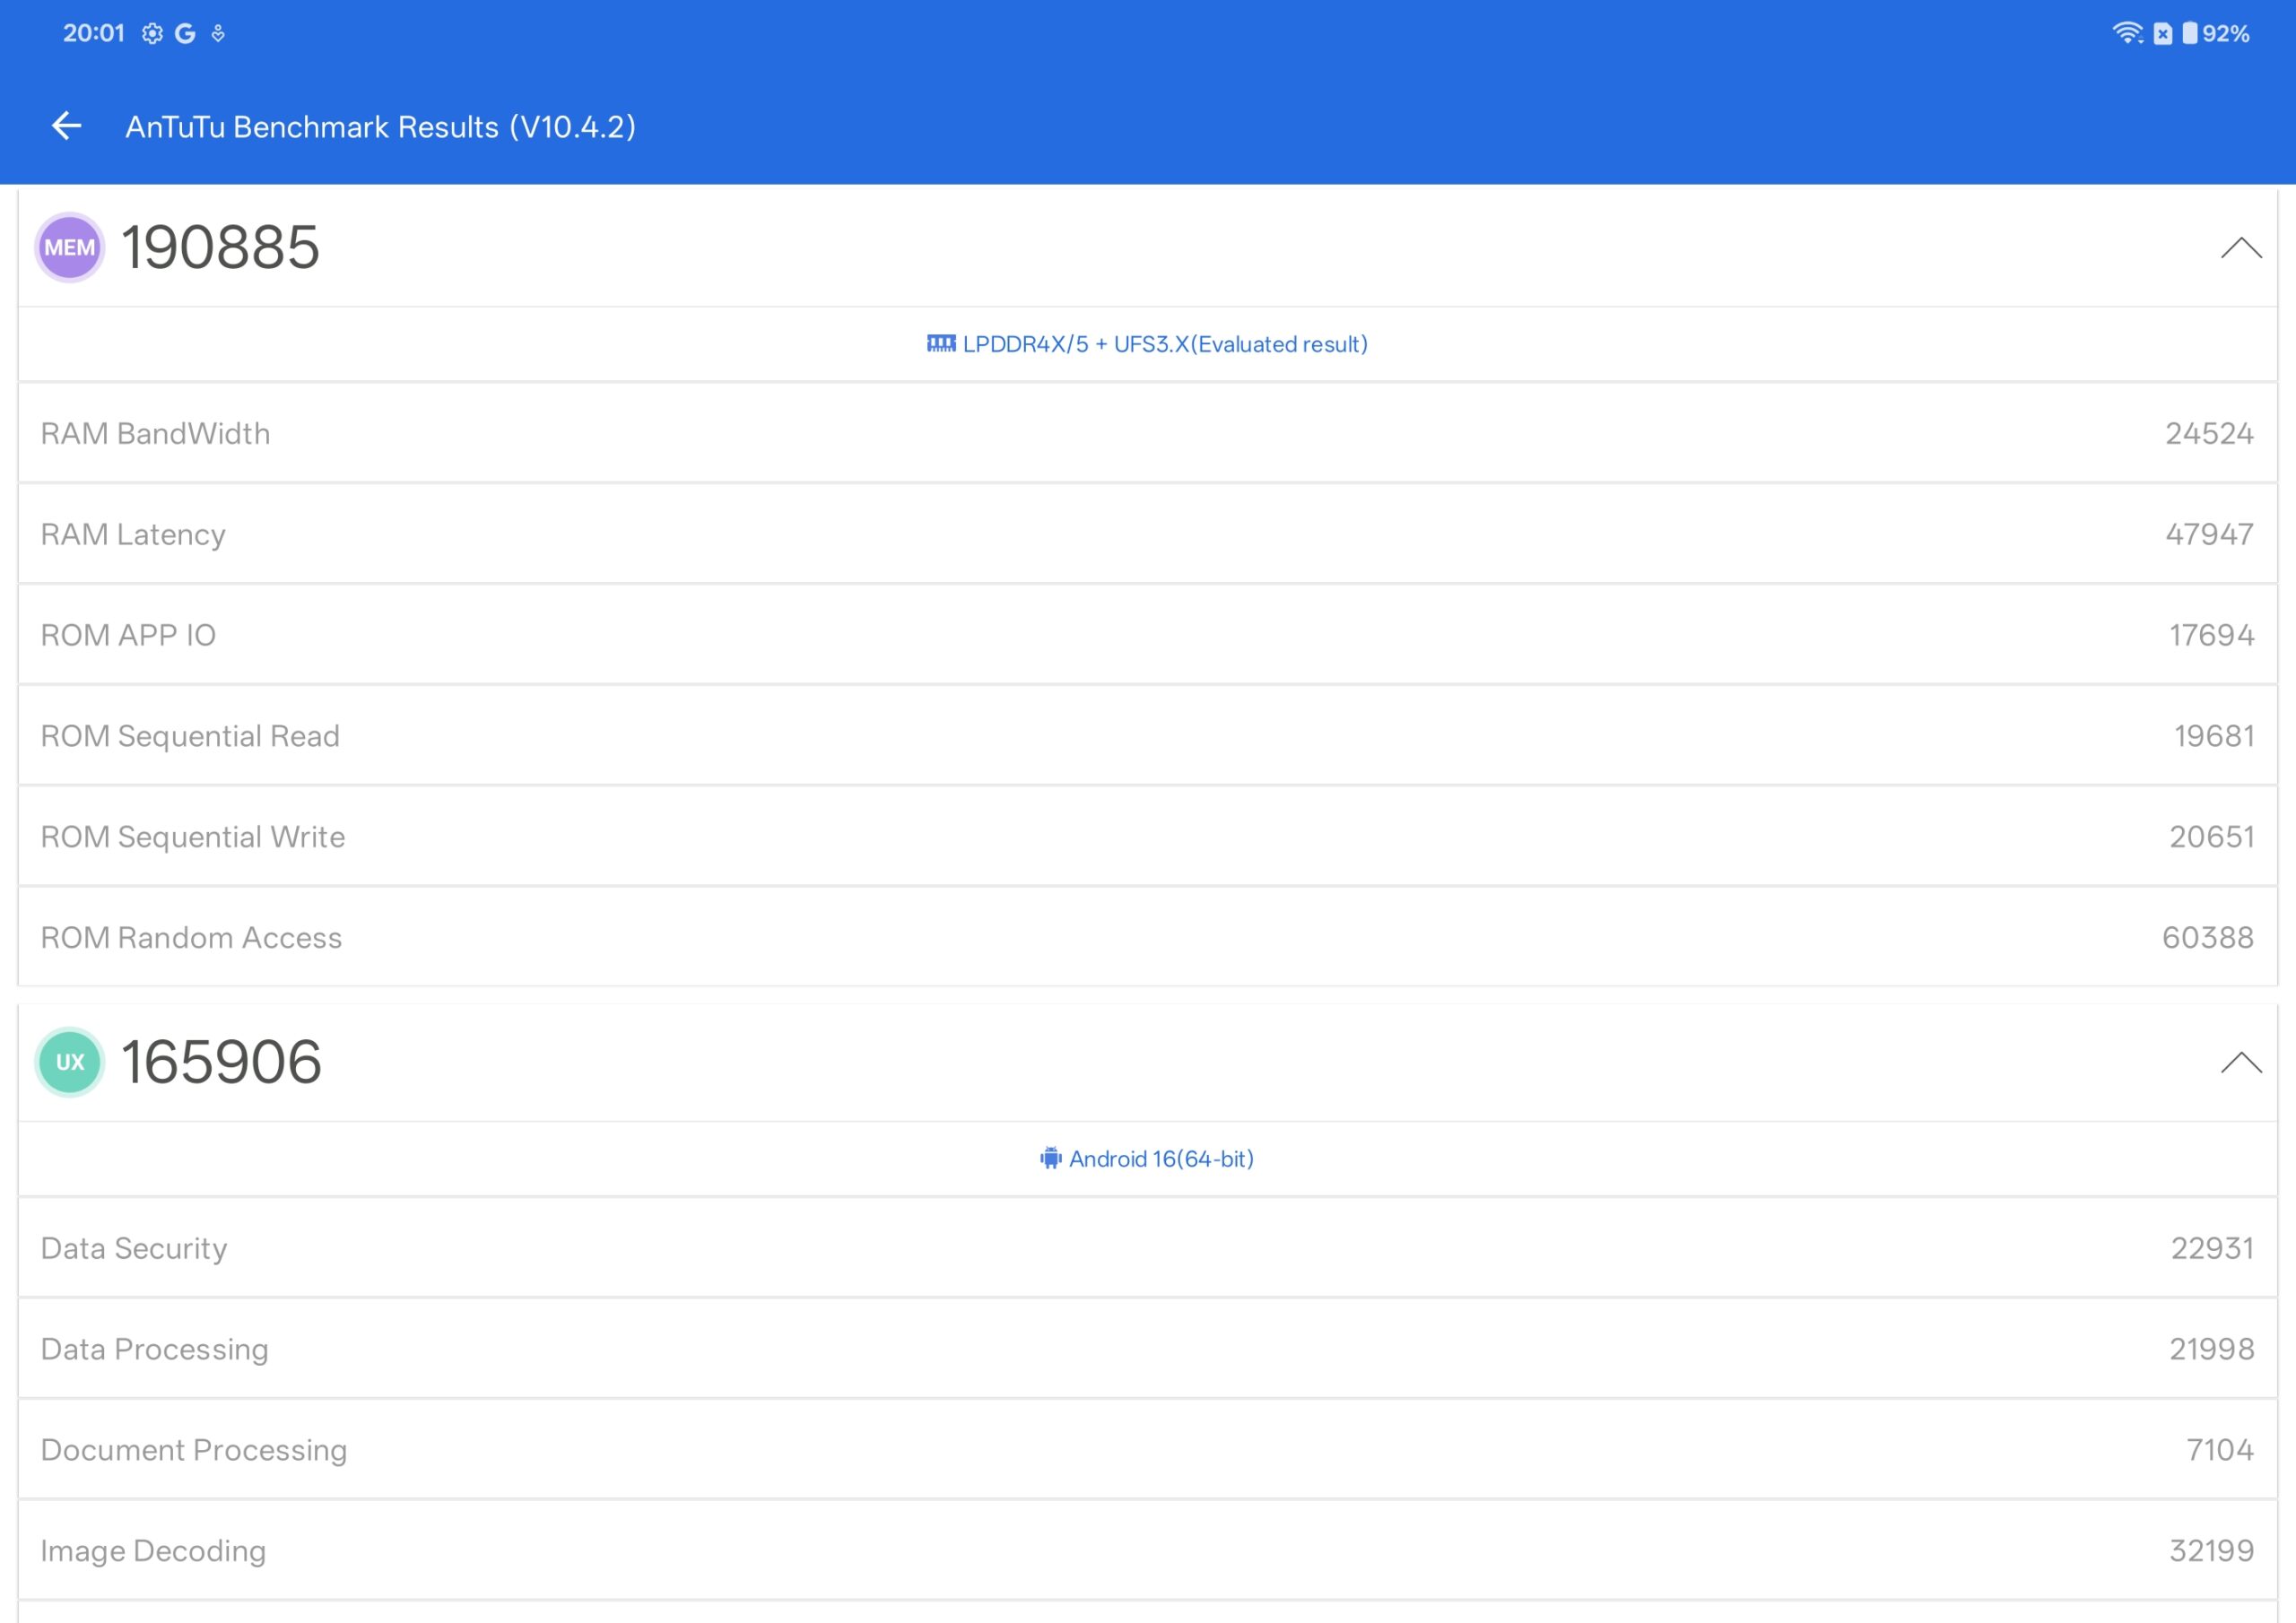
Task: Tap the 190885 MEM total score
Action: pos(220,248)
